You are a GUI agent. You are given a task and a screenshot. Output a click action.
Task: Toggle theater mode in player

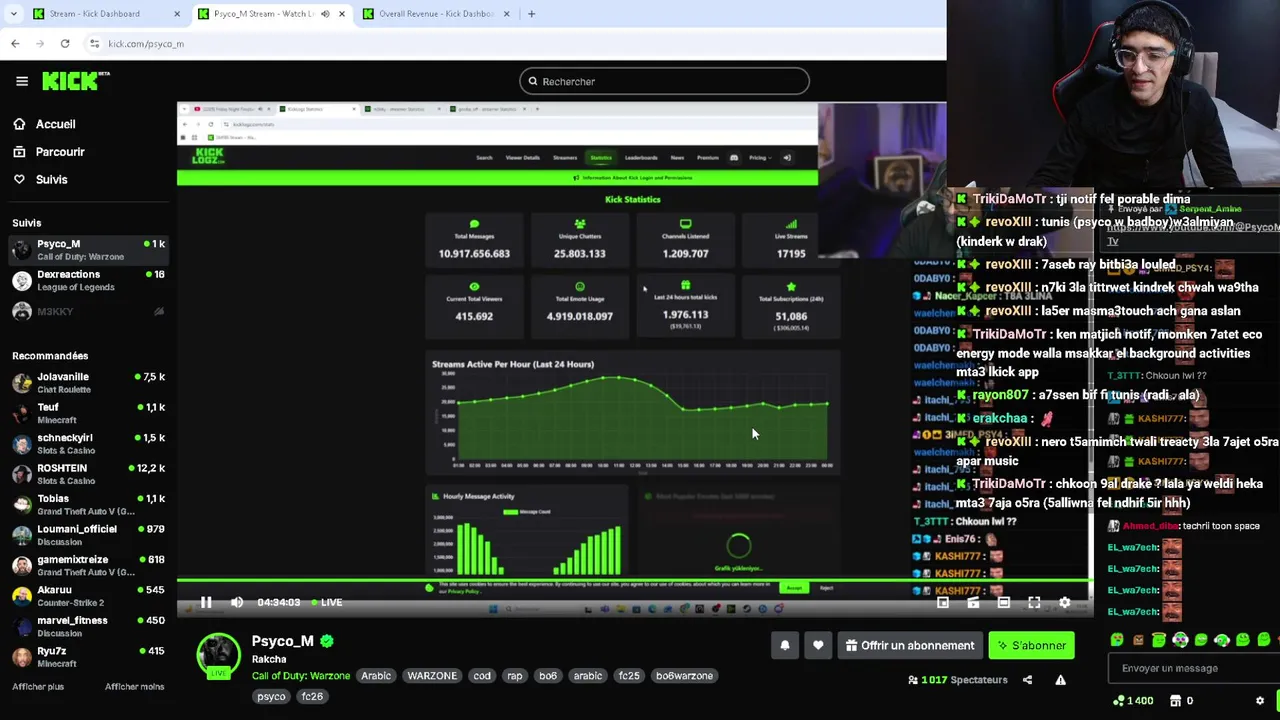1004,602
